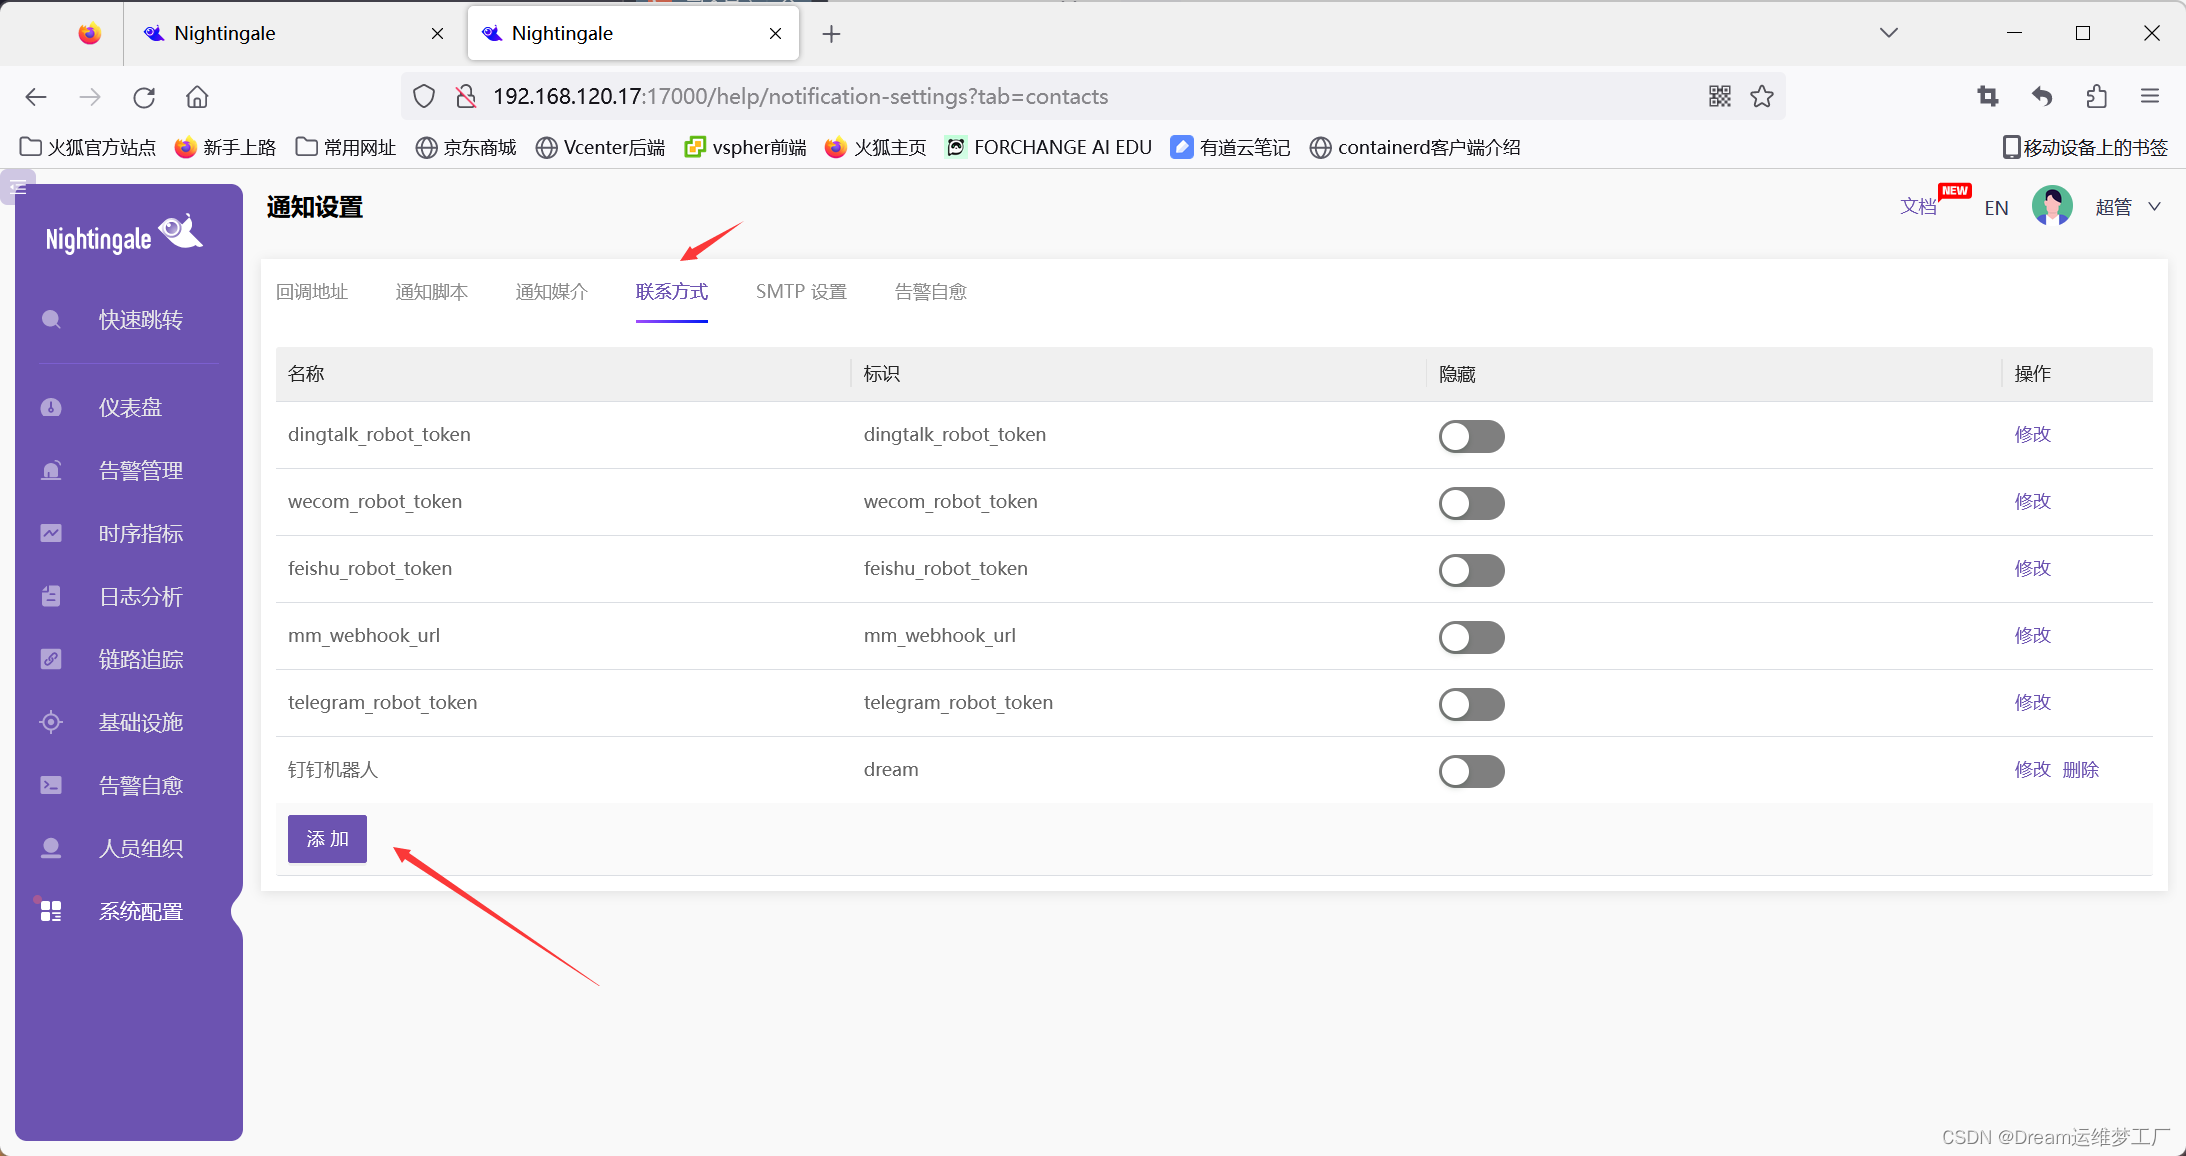This screenshot has width=2186, height=1156.
Task: Bookmark page with star icon
Action: (x=1762, y=96)
